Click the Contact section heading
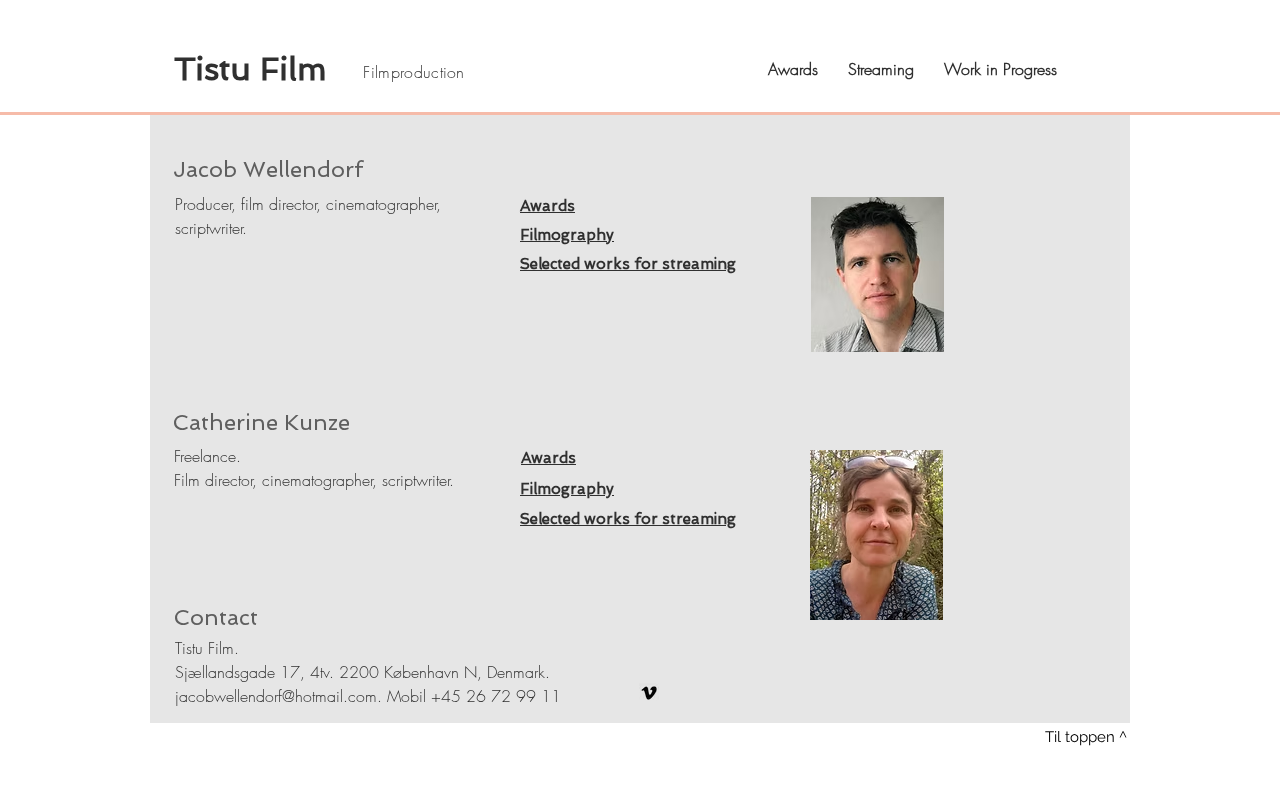Screen dimensions: 1280x800 coord(216,618)
